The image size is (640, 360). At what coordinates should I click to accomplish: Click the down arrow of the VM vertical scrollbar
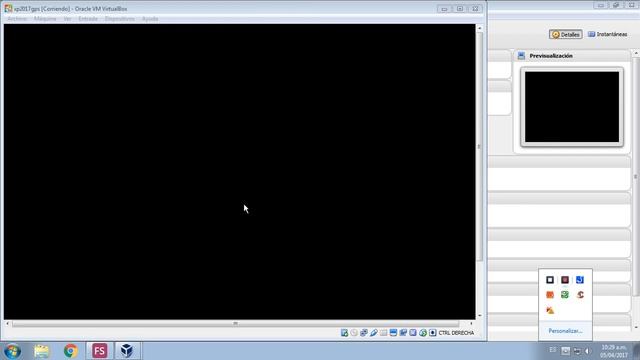click(480, 316)
